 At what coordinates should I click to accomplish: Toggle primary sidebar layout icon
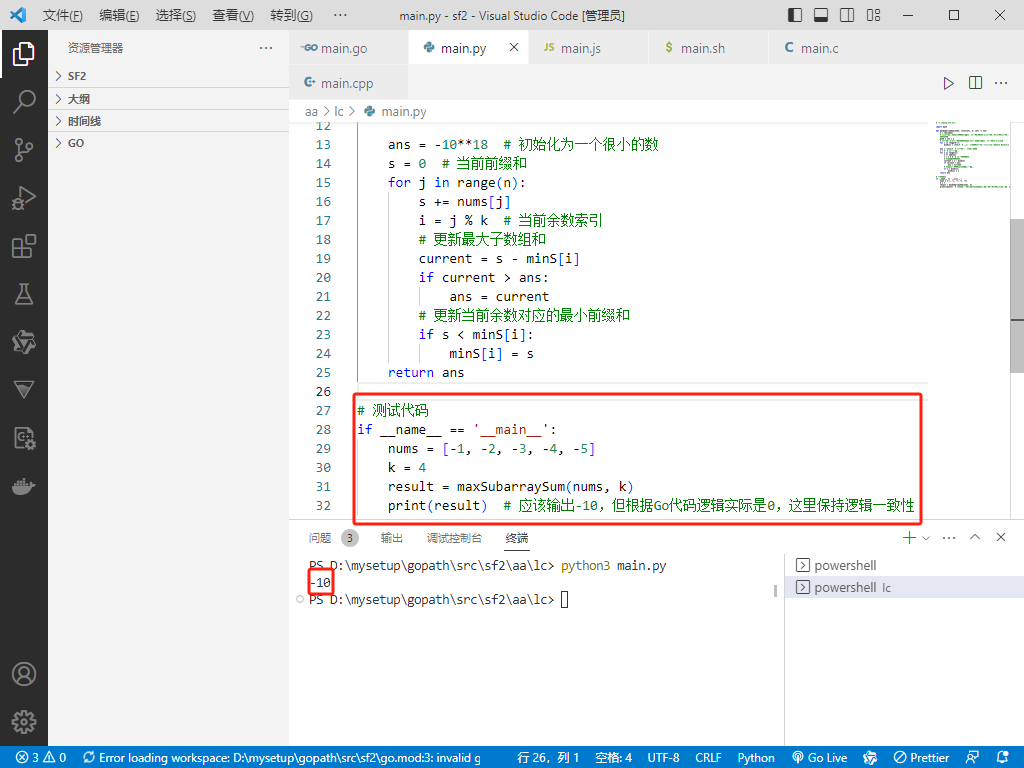795,15
